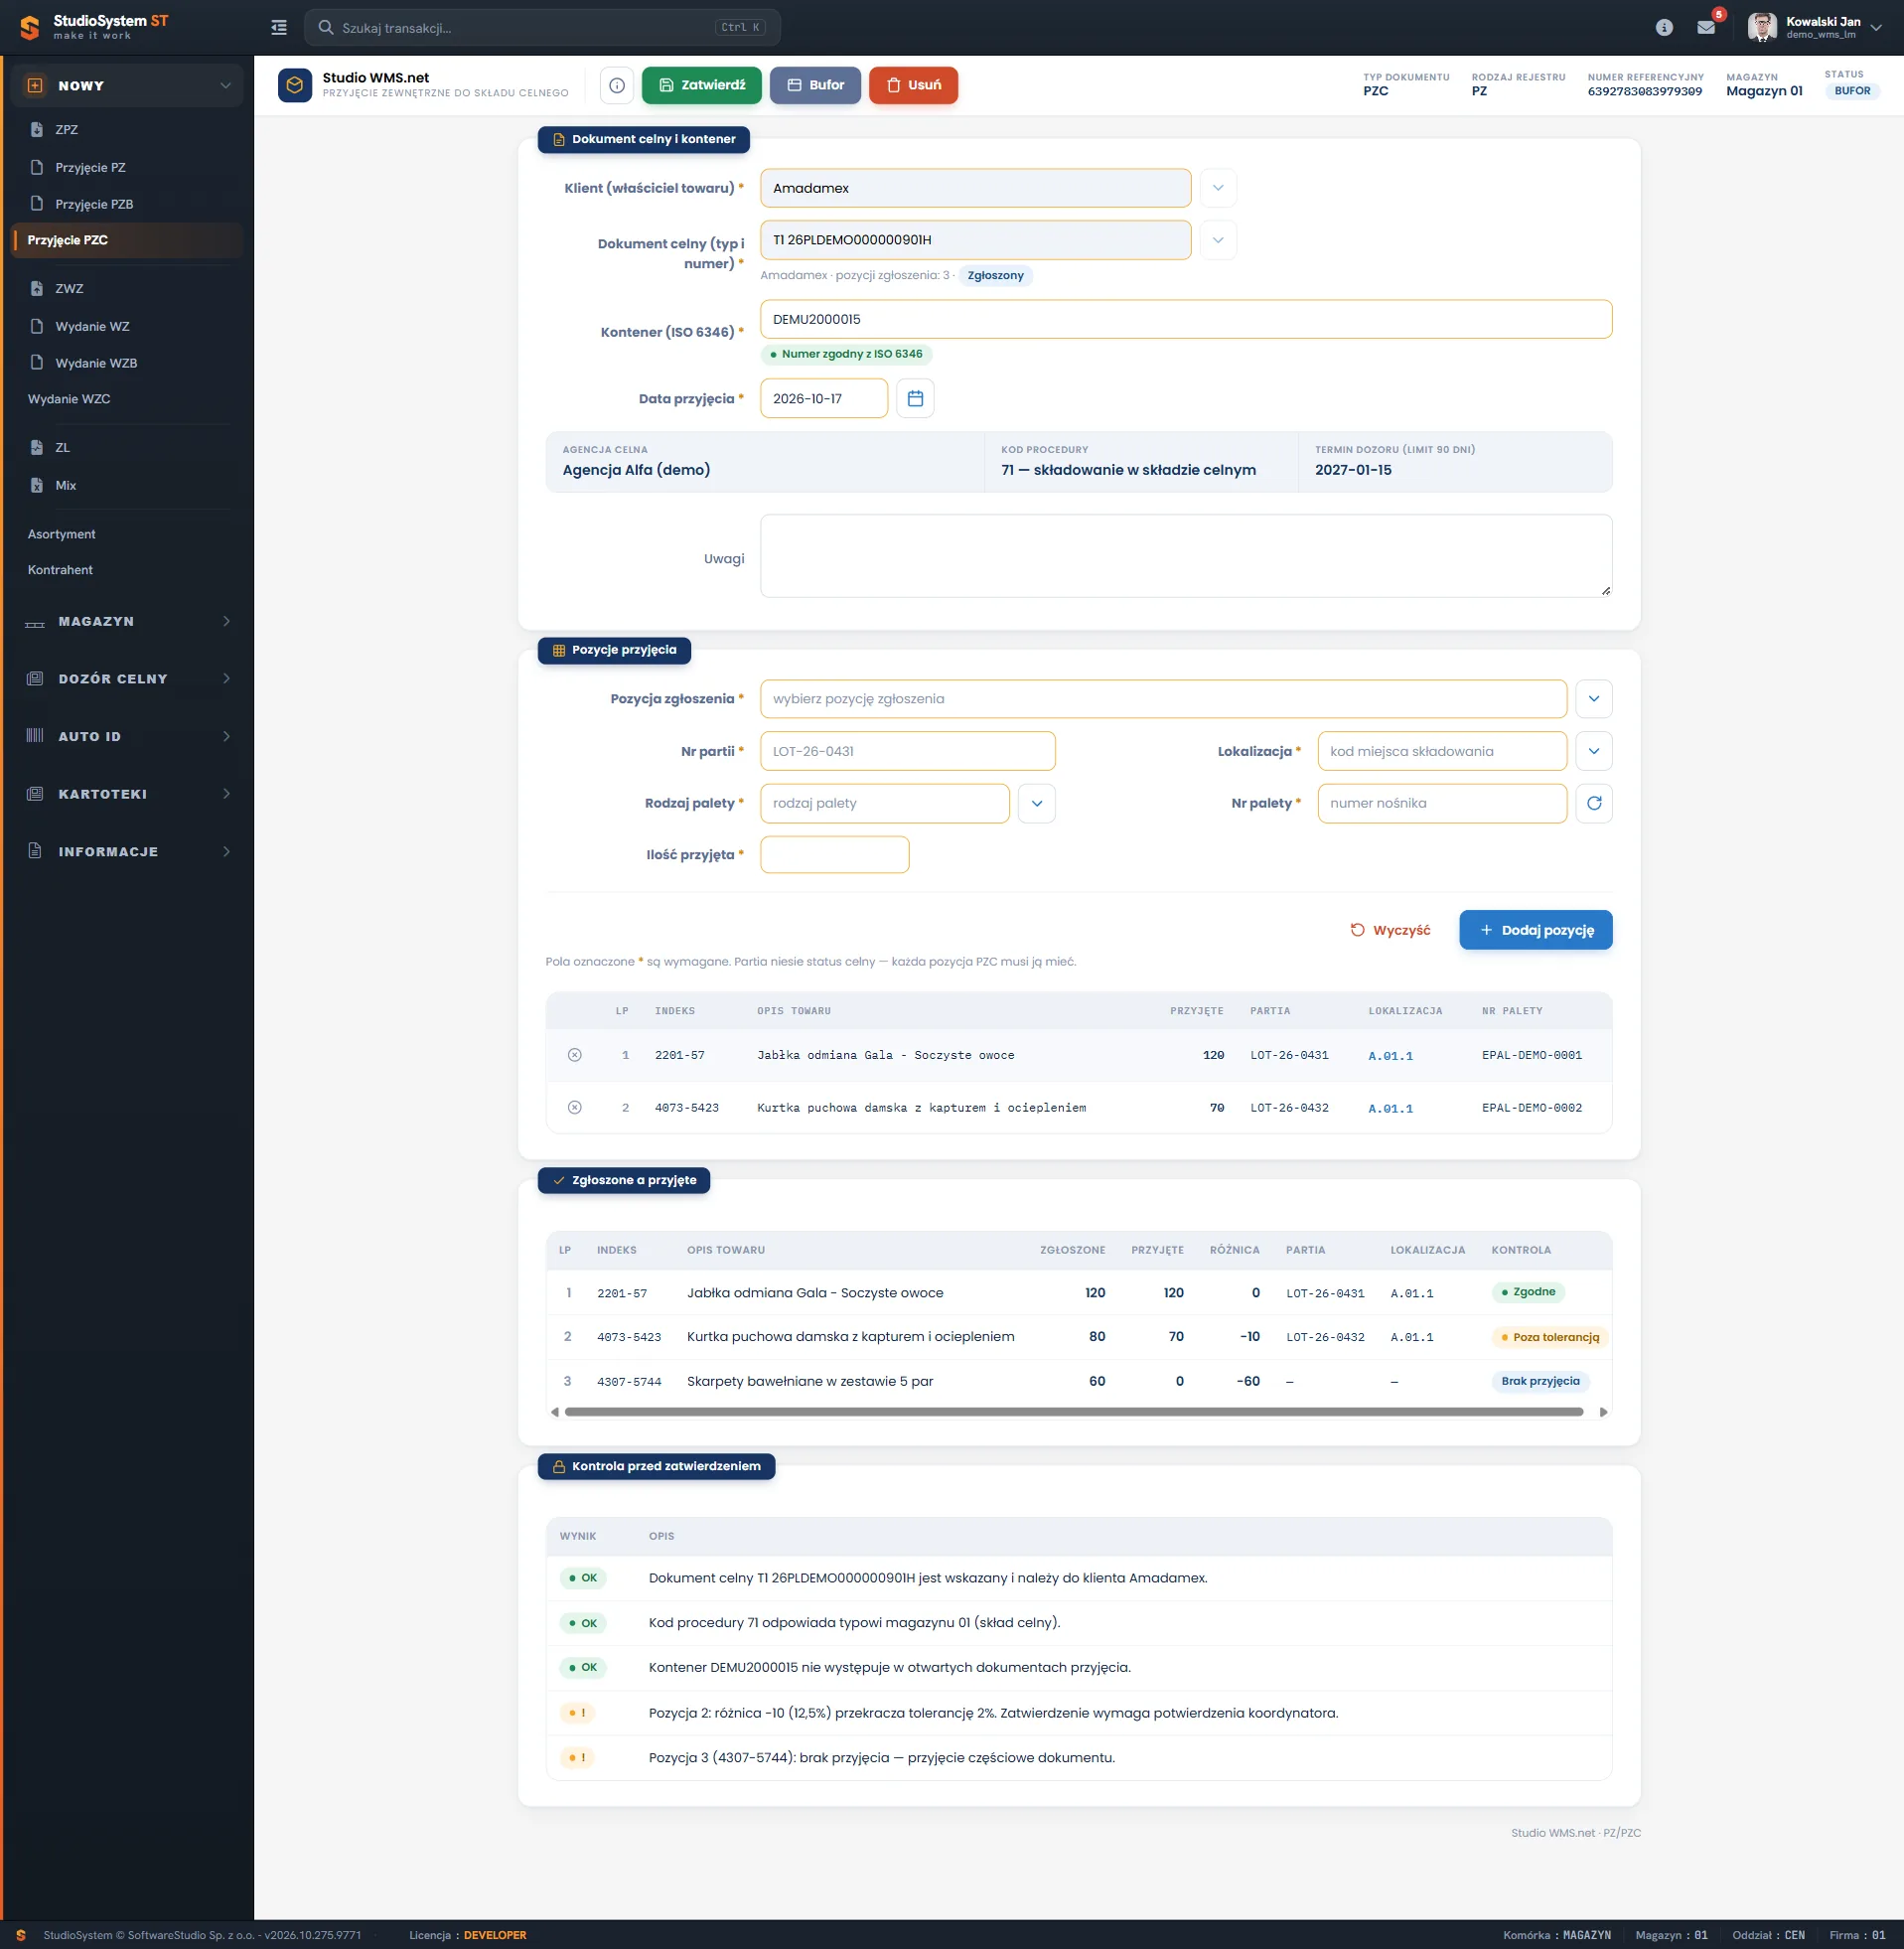Expand the MAGAZYN menu section
This screenshot has height=1949, width=1904.
click(x=127, y=621)
